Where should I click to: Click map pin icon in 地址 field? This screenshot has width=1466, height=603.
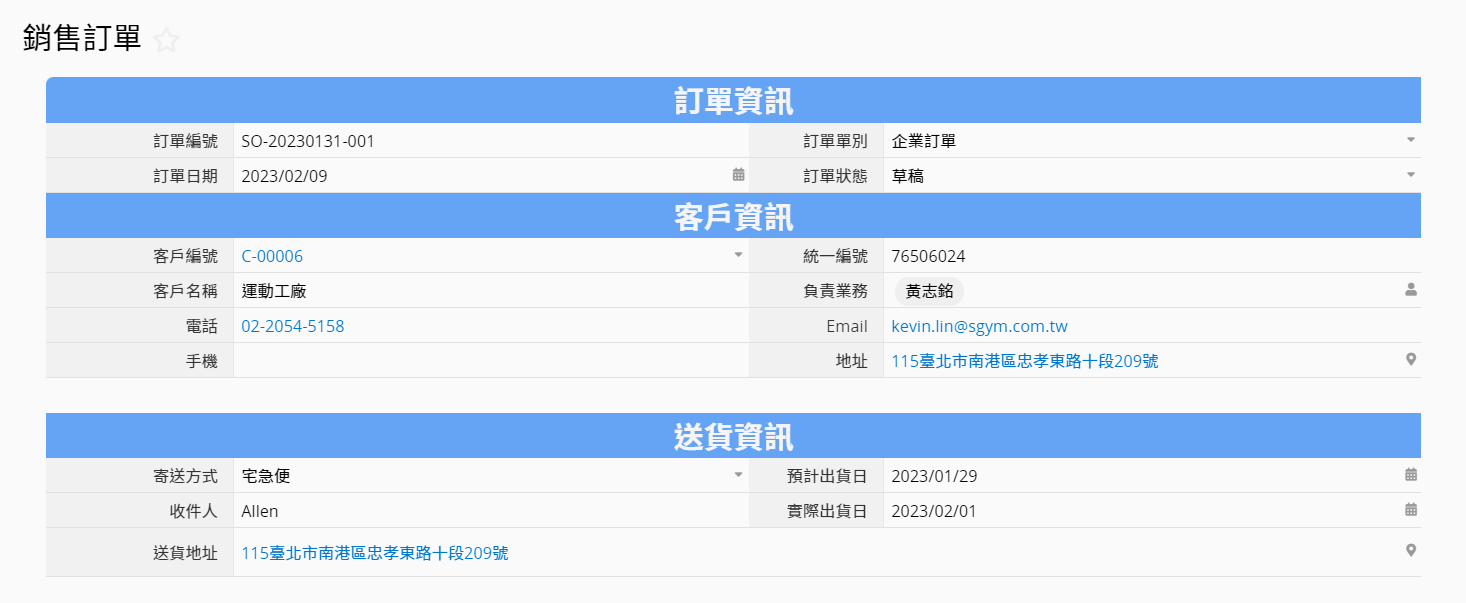click(1411, 360)
